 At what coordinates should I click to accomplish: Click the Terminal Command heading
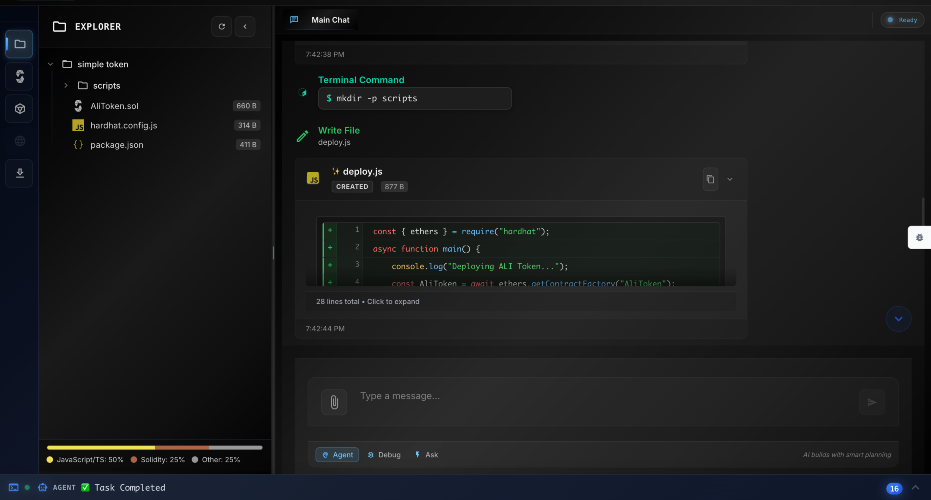pyautogui.click(x=361, y=80)
